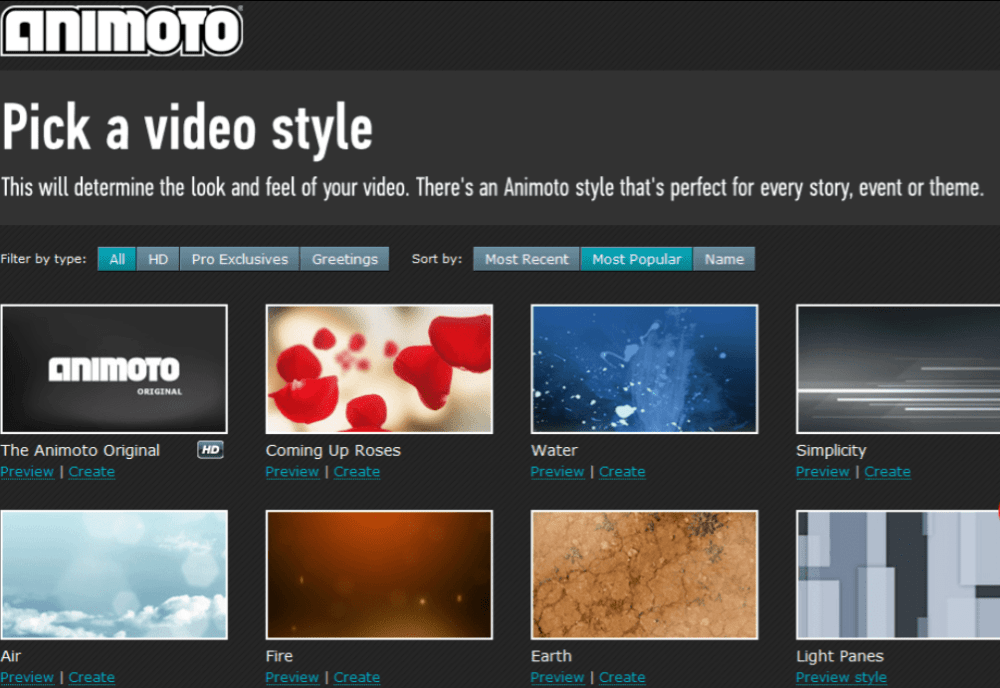Sort styles by Most Recent
The width and height of the screenshot is (1000, 688).
pyautogui.click(x=526, y=259)
